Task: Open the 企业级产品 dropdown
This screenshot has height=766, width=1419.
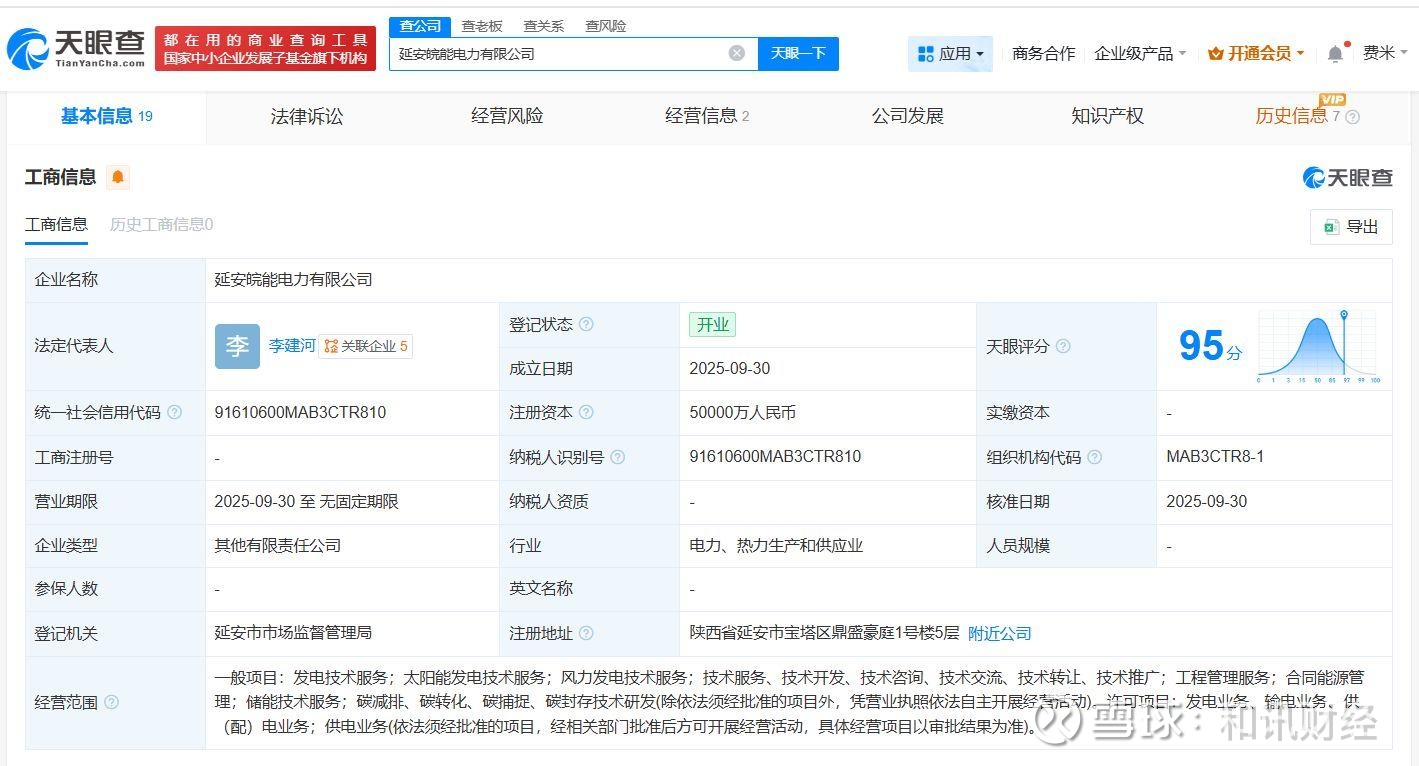Action: [1140, 54]
